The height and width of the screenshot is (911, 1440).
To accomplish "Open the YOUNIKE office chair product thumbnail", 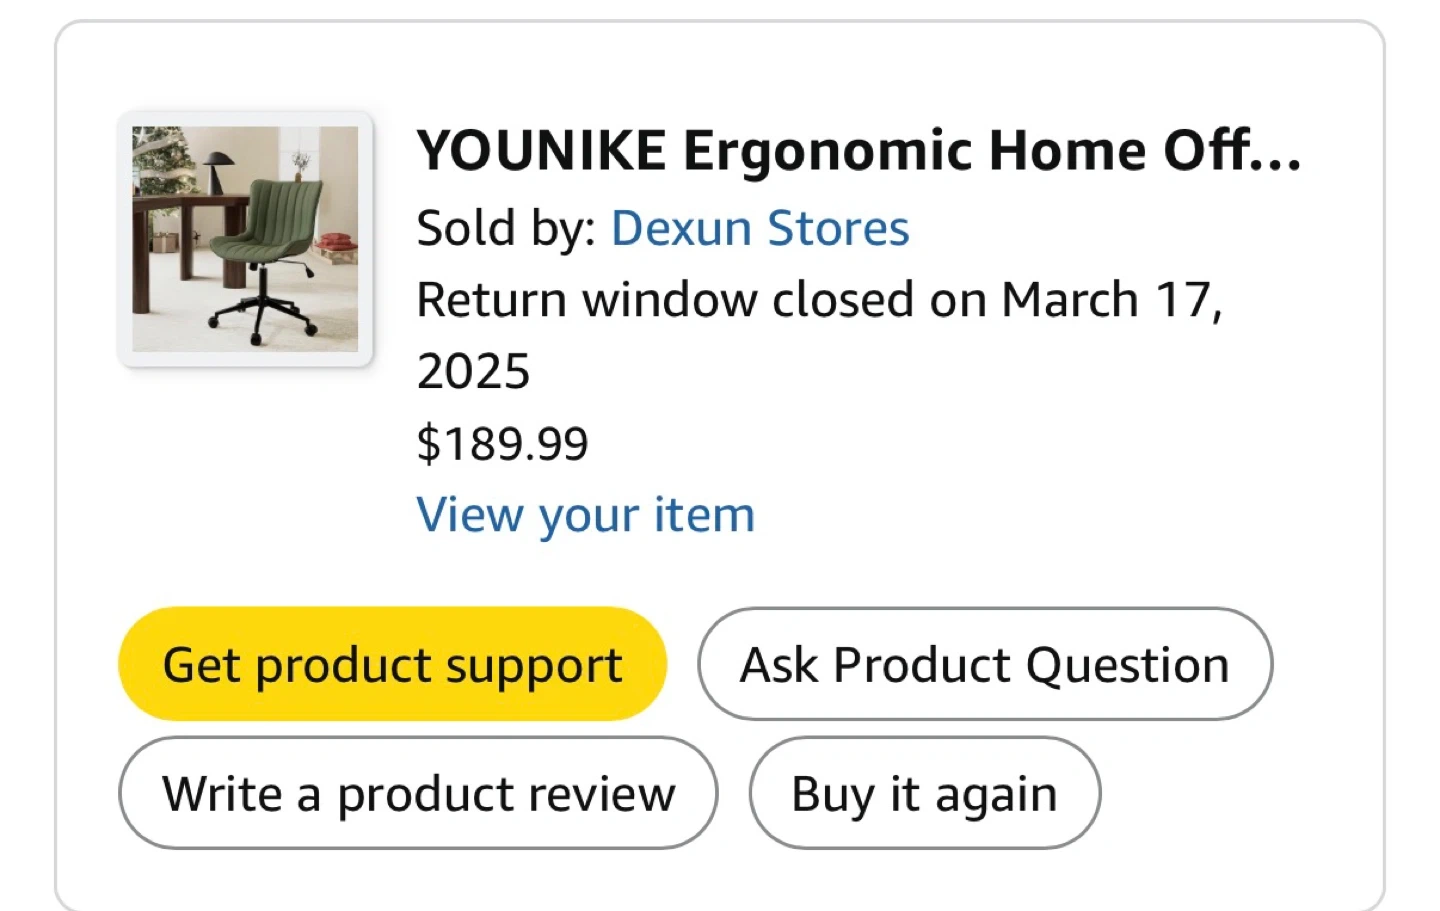I will click(x=245, y=239).
